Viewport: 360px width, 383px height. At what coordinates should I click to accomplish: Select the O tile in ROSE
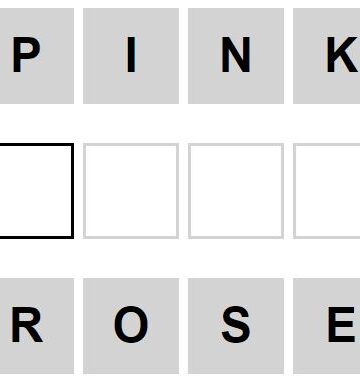point(131,326)
